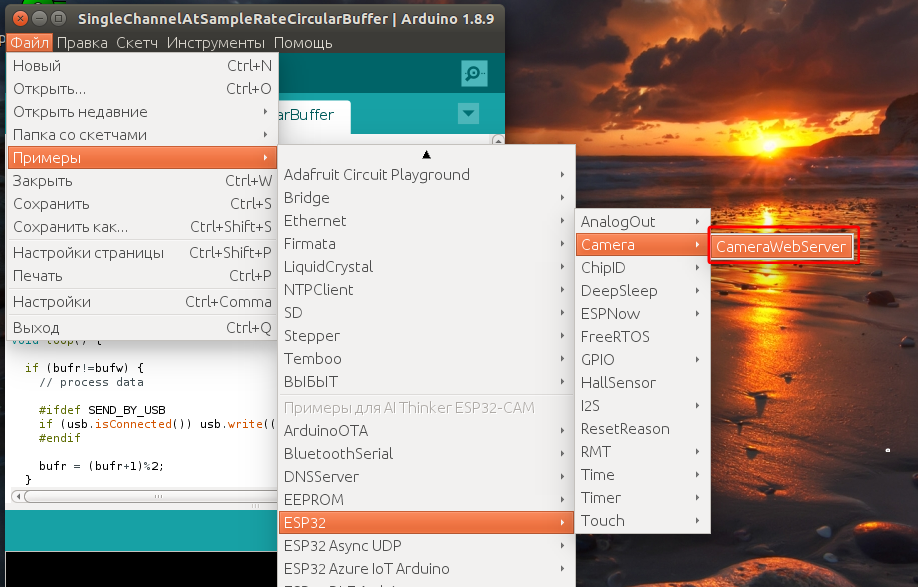Close the Arduino window with the red button
The height and width of the screenshot is (587, 918).
17,19
